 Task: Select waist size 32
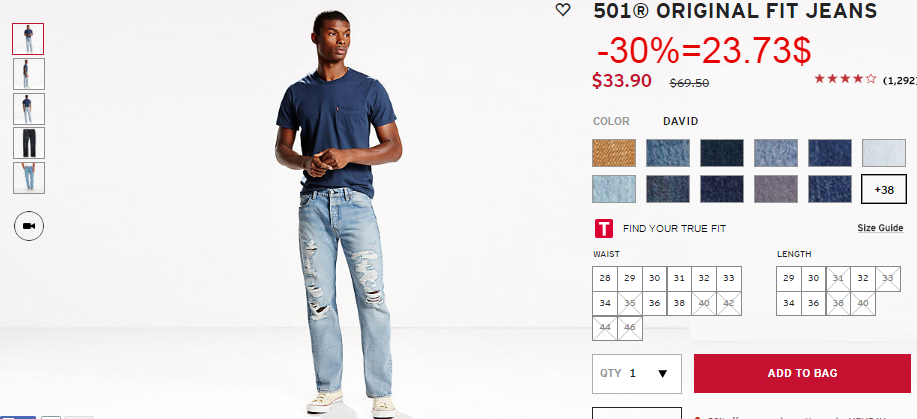tap(704, 279)
